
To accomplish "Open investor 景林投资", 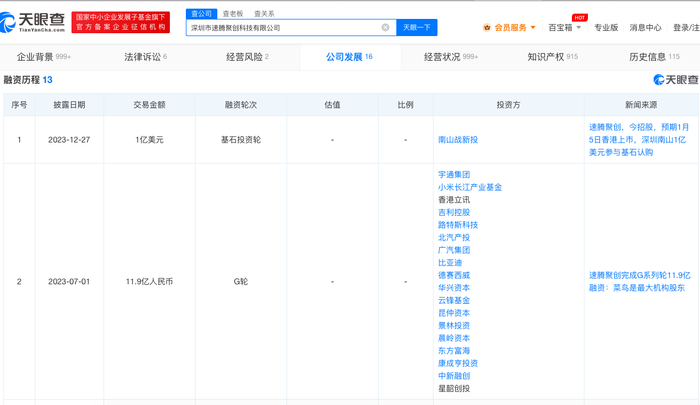I will pyautogui.click(x=454, y=325).
